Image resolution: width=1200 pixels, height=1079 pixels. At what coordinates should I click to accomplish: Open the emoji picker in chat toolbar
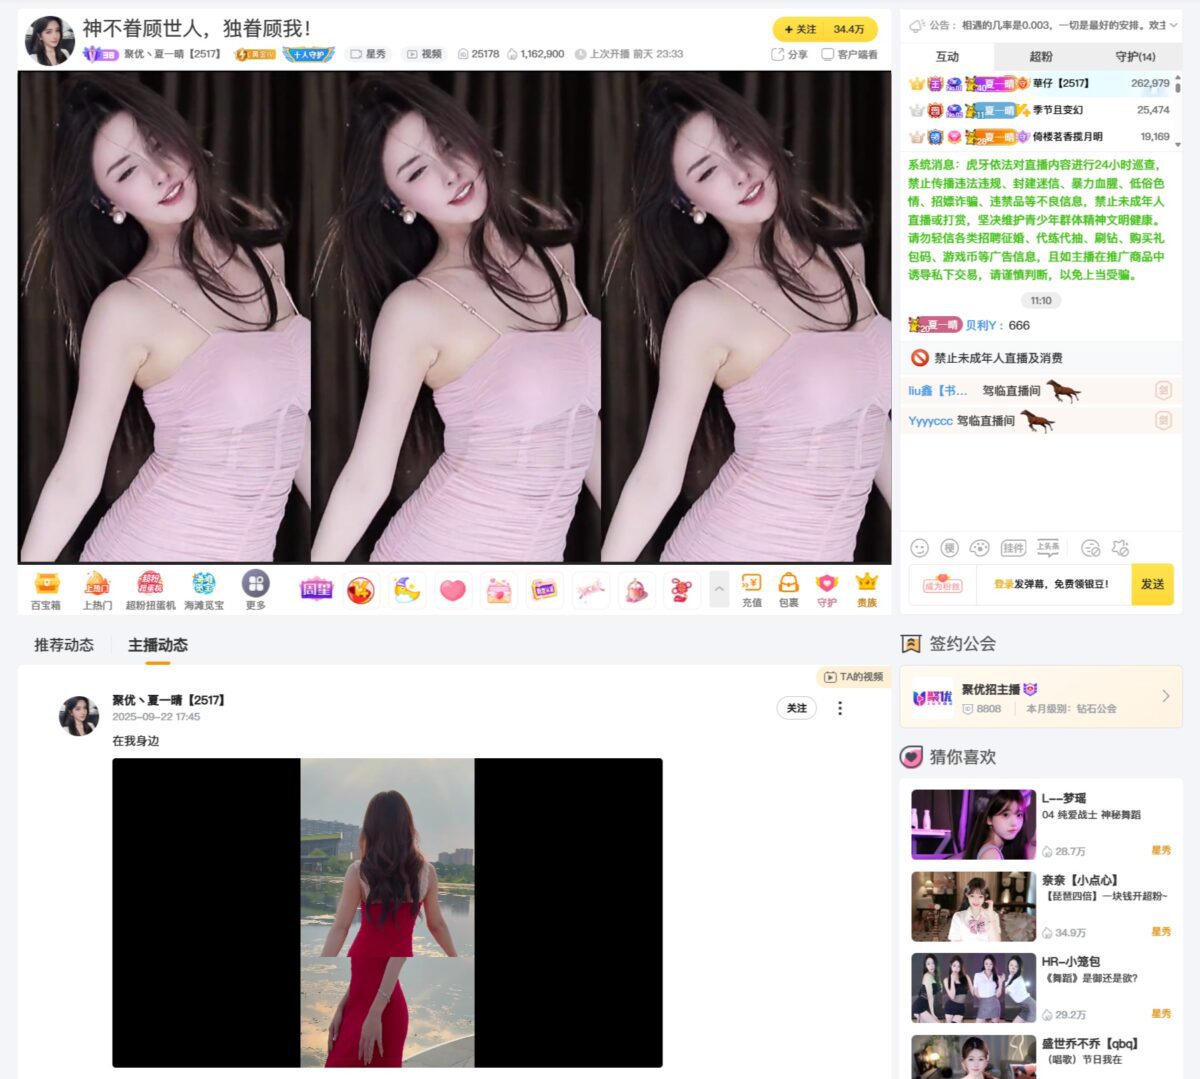[918, 548]
